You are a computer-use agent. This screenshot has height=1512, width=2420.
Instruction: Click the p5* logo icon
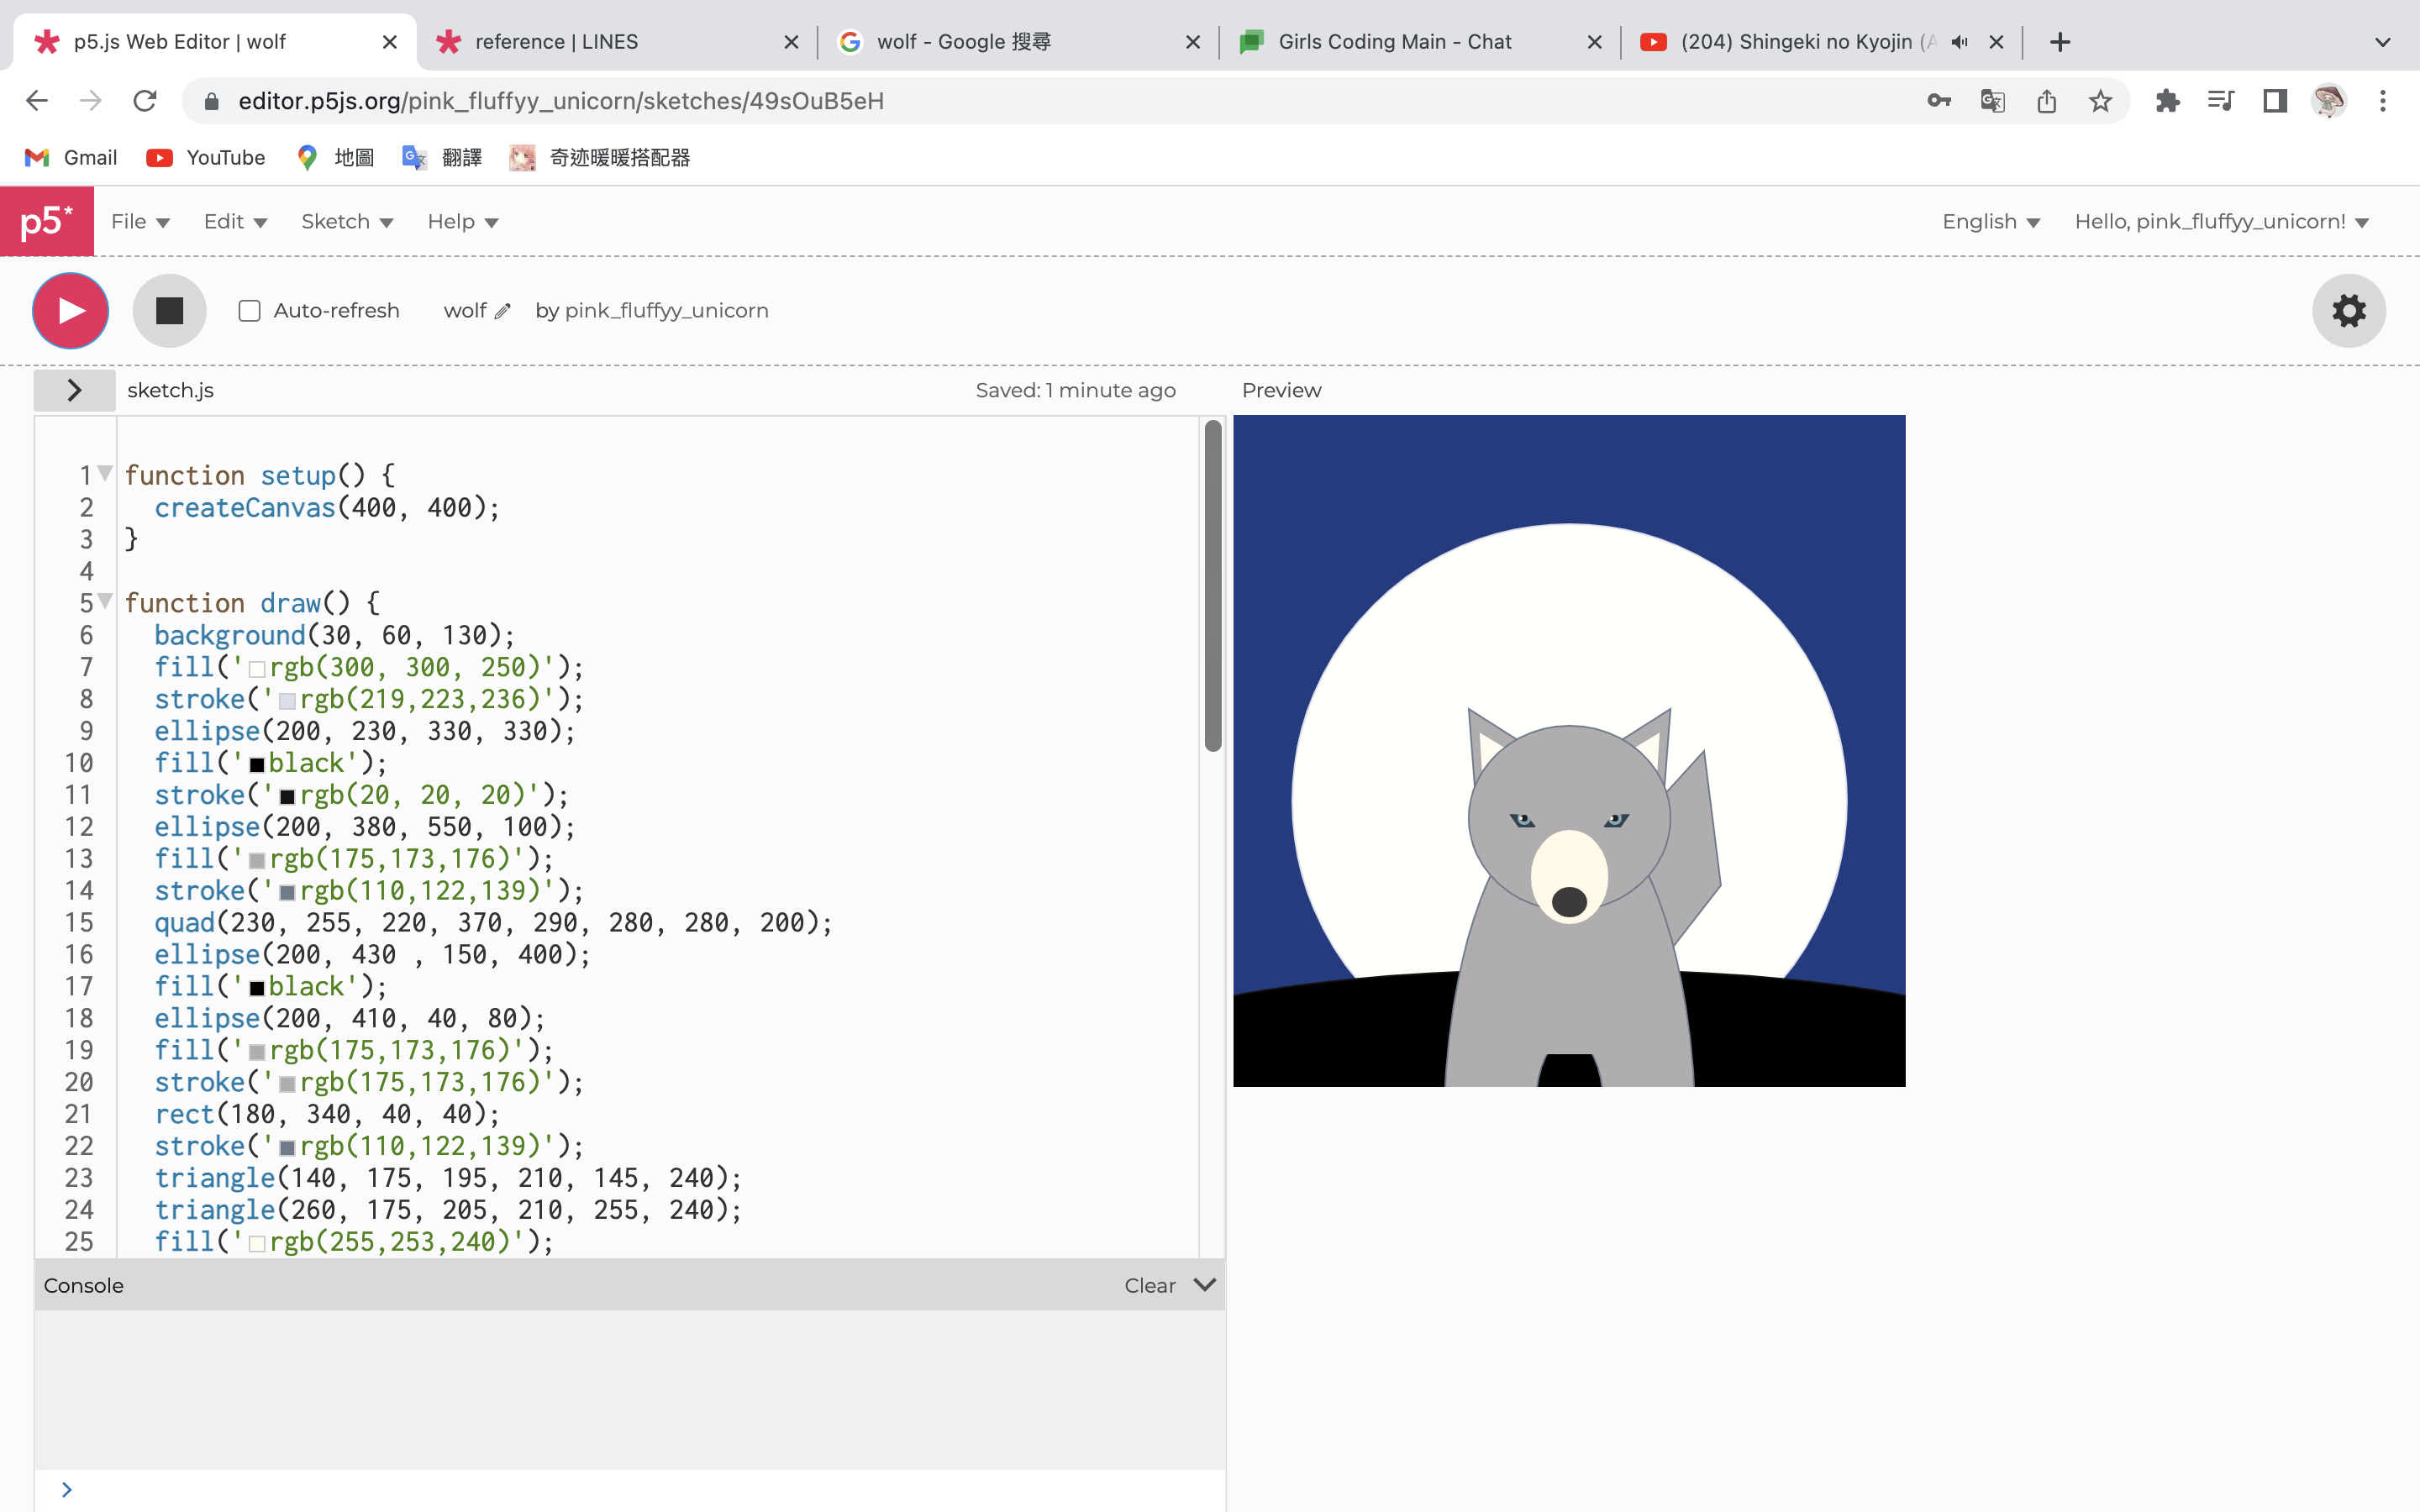47,221
